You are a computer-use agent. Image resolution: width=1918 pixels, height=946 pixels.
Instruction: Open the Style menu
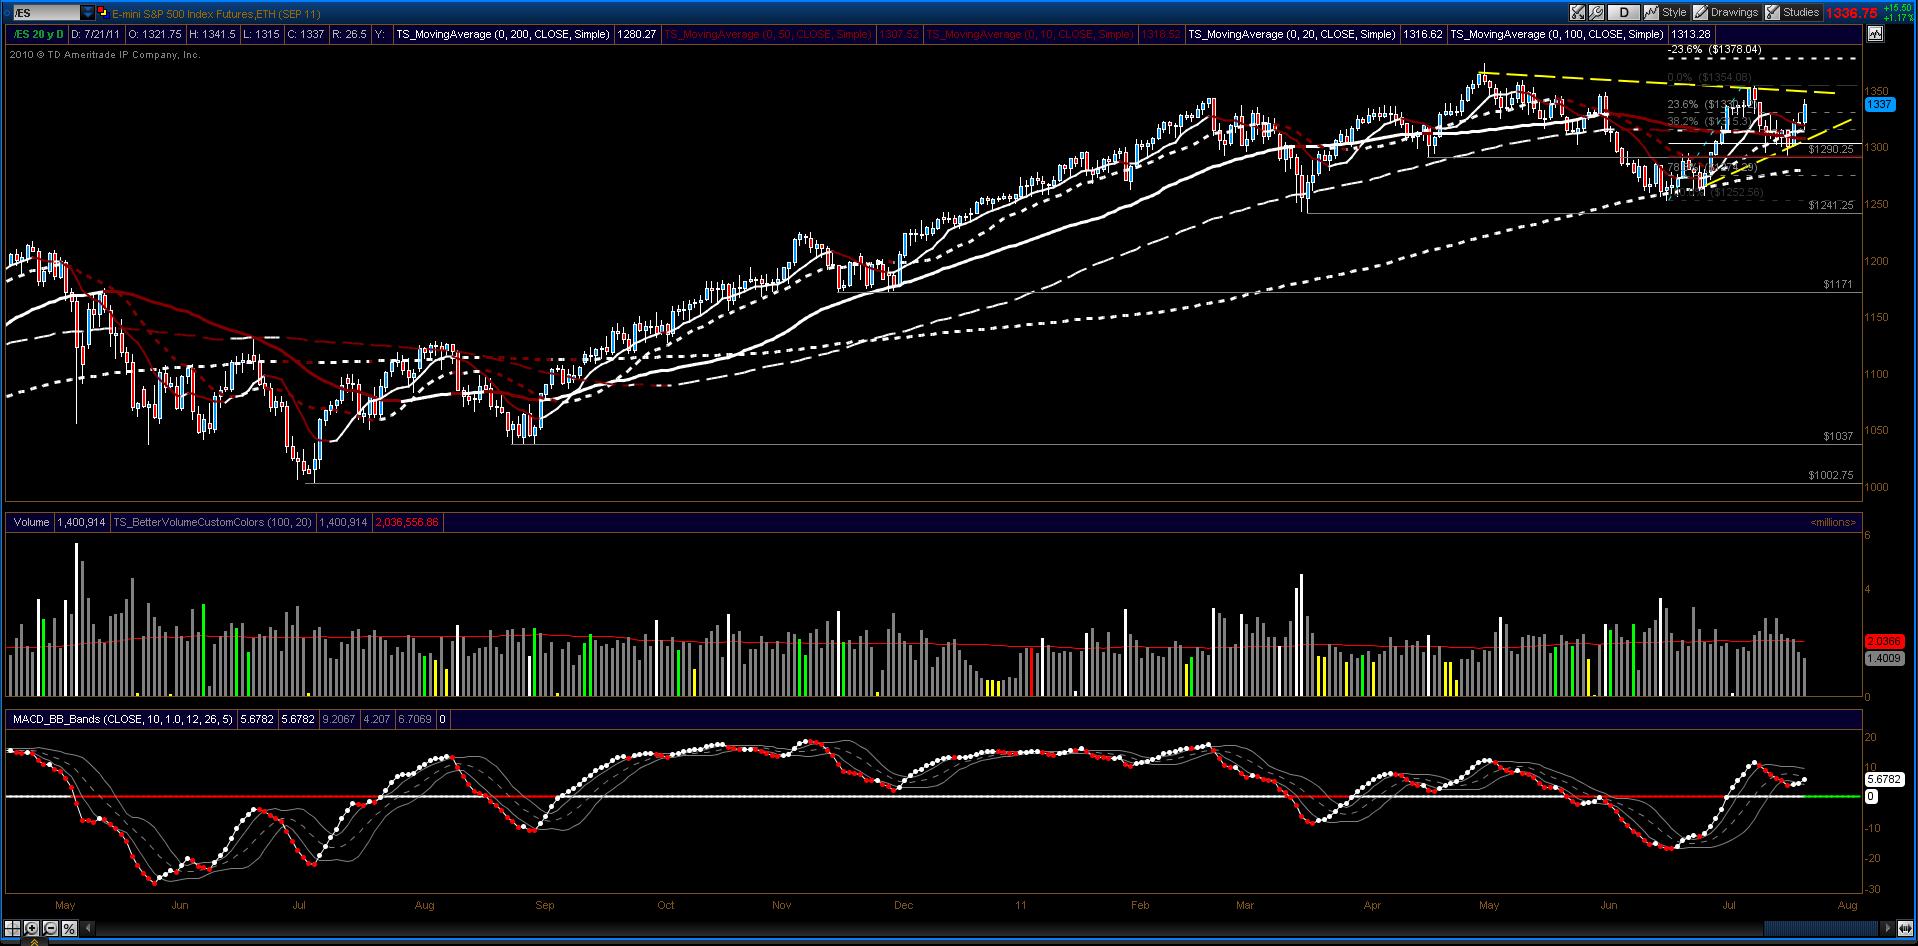pyautogui.click(x=1666, y=12)
